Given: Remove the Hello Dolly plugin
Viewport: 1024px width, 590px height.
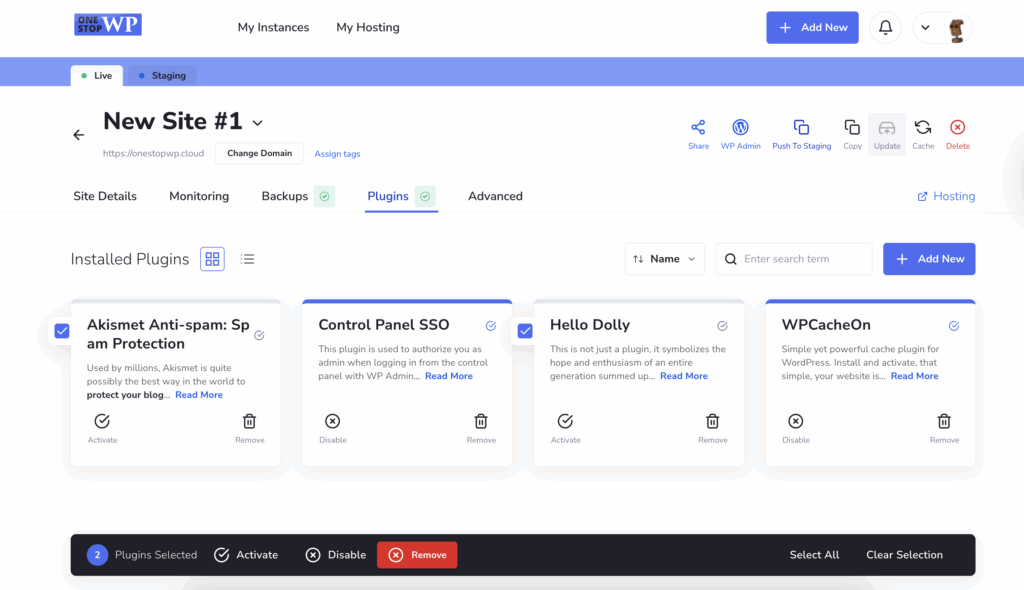Looking at the screenshot, I should [x=712, y=428].
